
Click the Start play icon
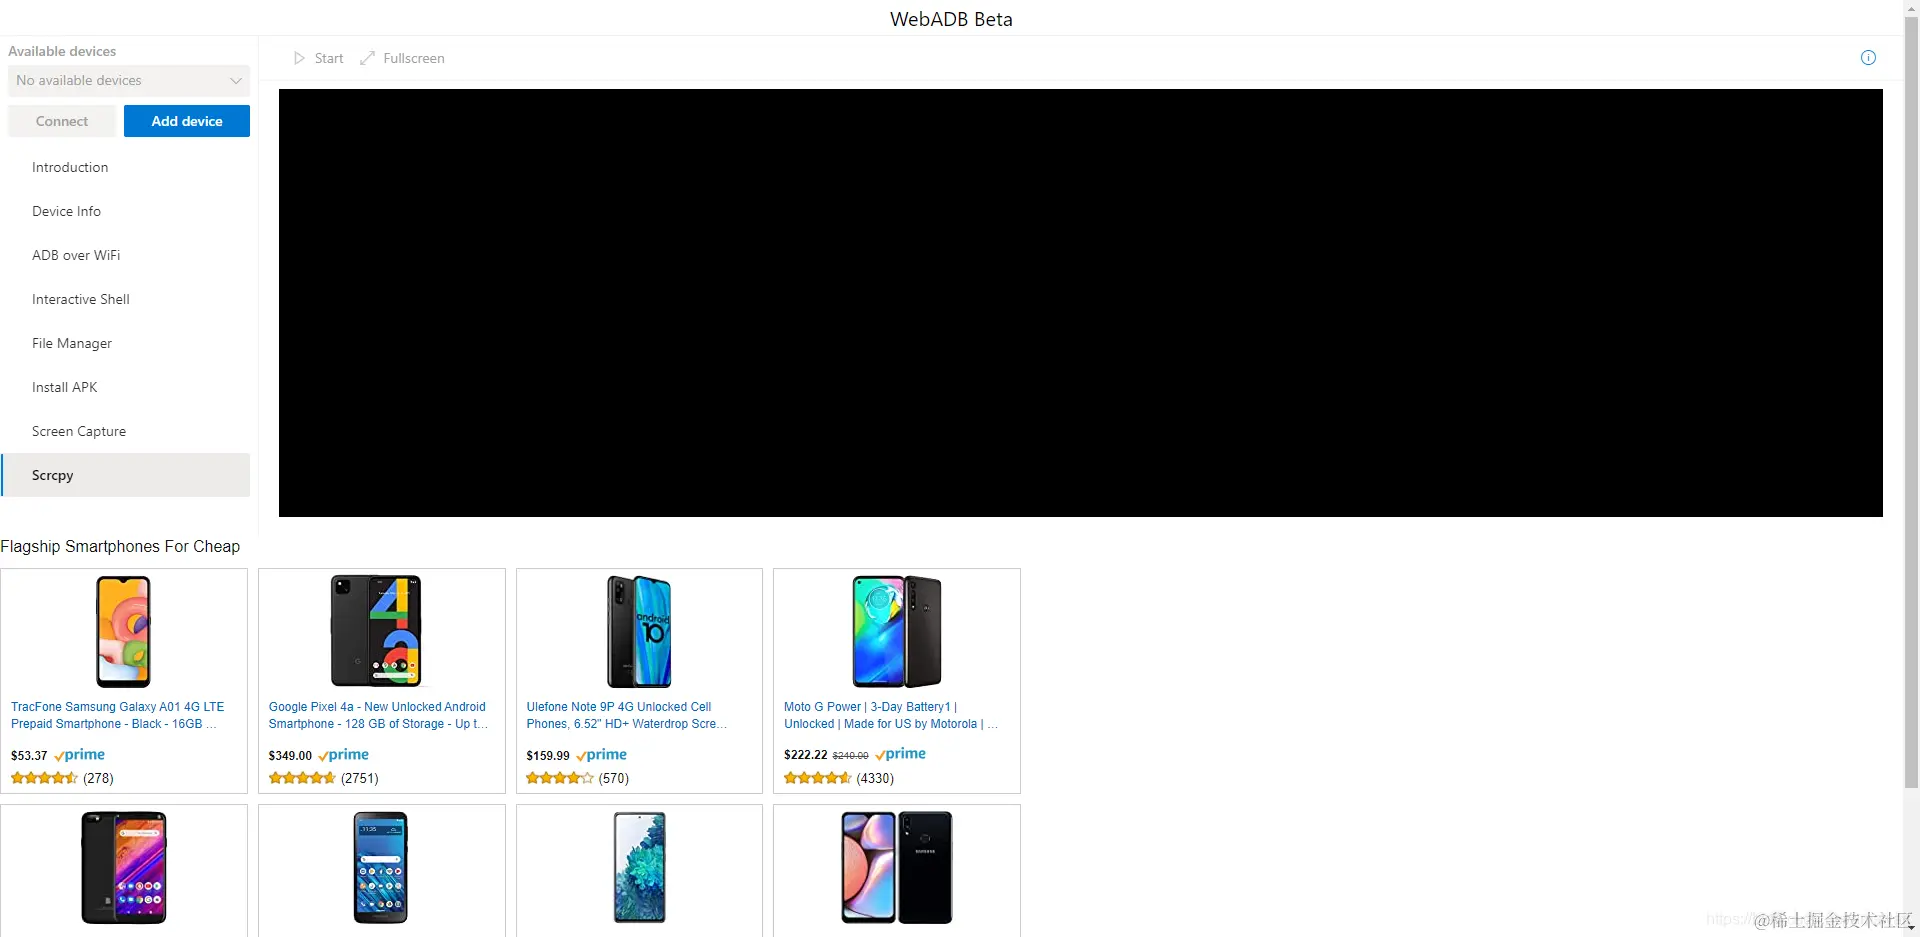[299, 58]
